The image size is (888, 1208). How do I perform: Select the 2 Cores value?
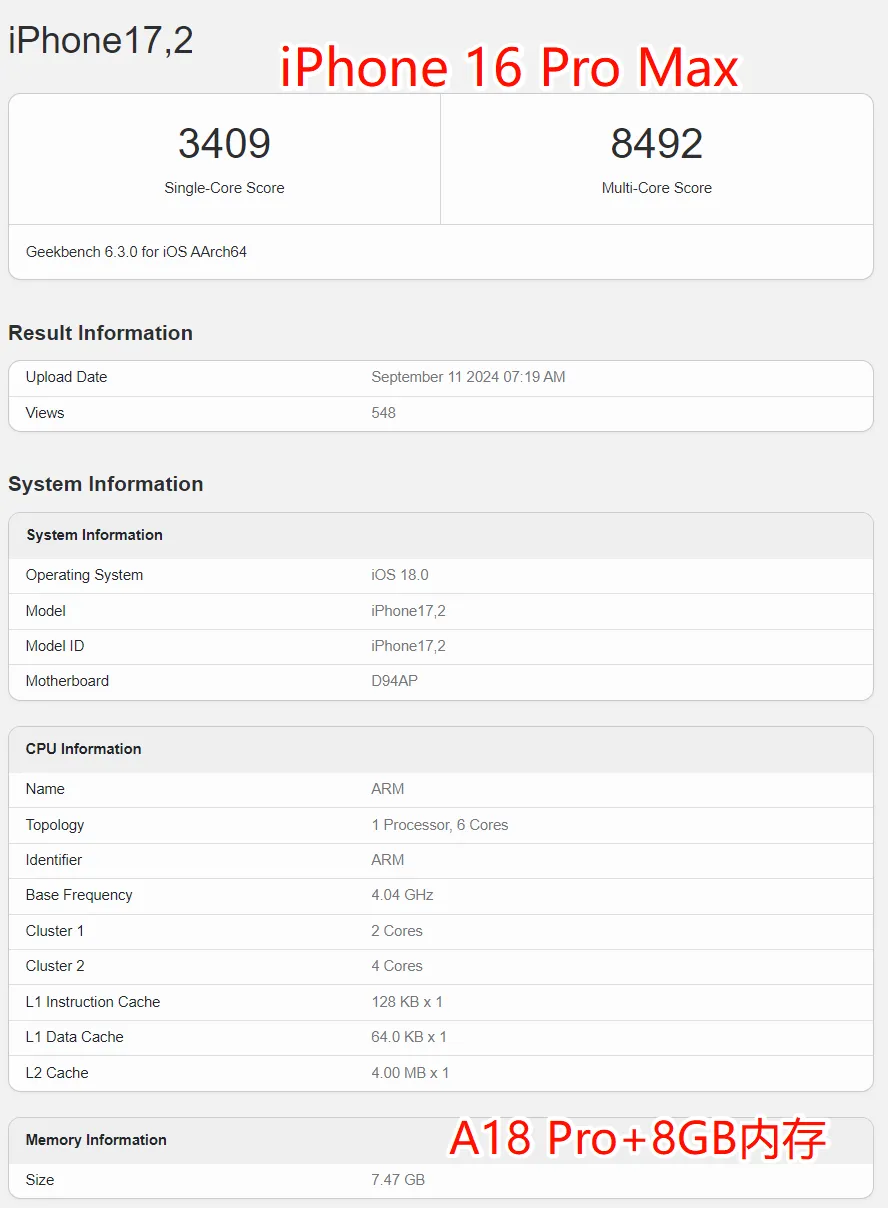point(397,931)
